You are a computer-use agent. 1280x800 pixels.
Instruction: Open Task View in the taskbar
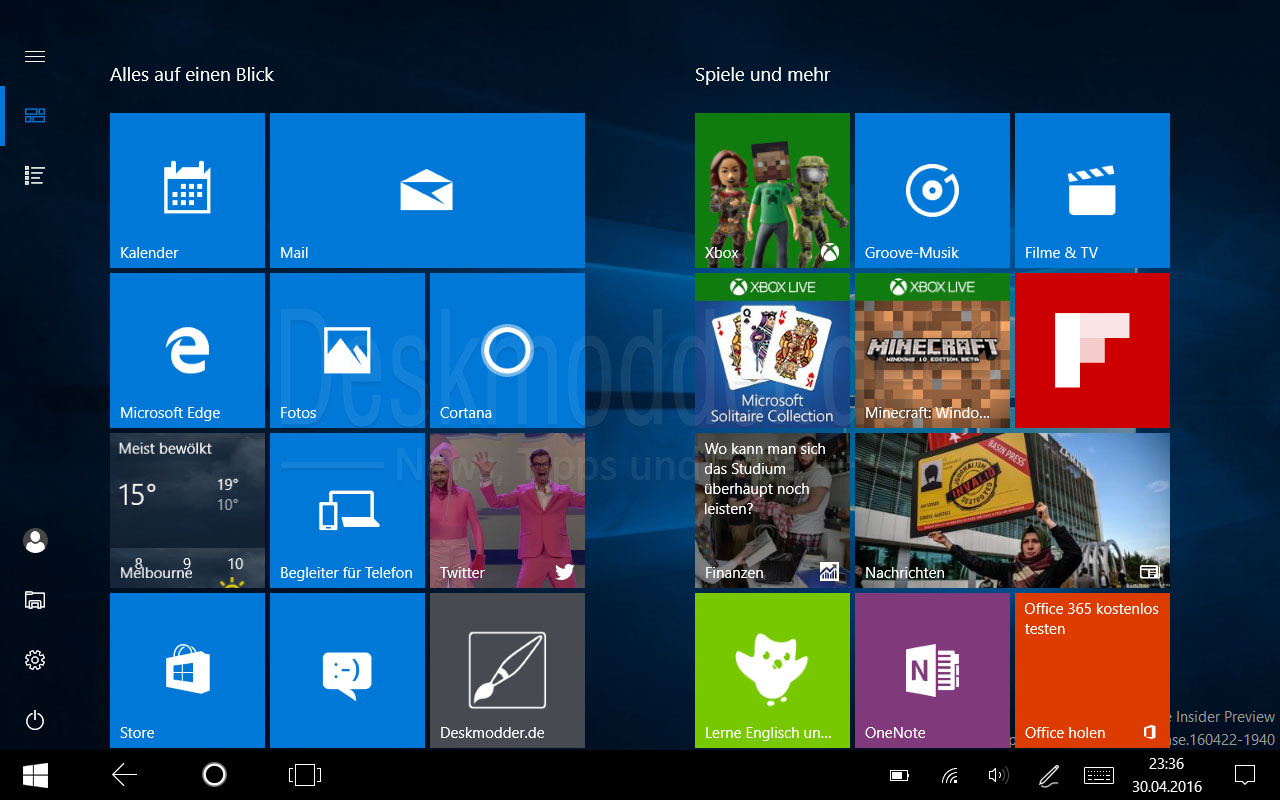(x=304, y=775)
